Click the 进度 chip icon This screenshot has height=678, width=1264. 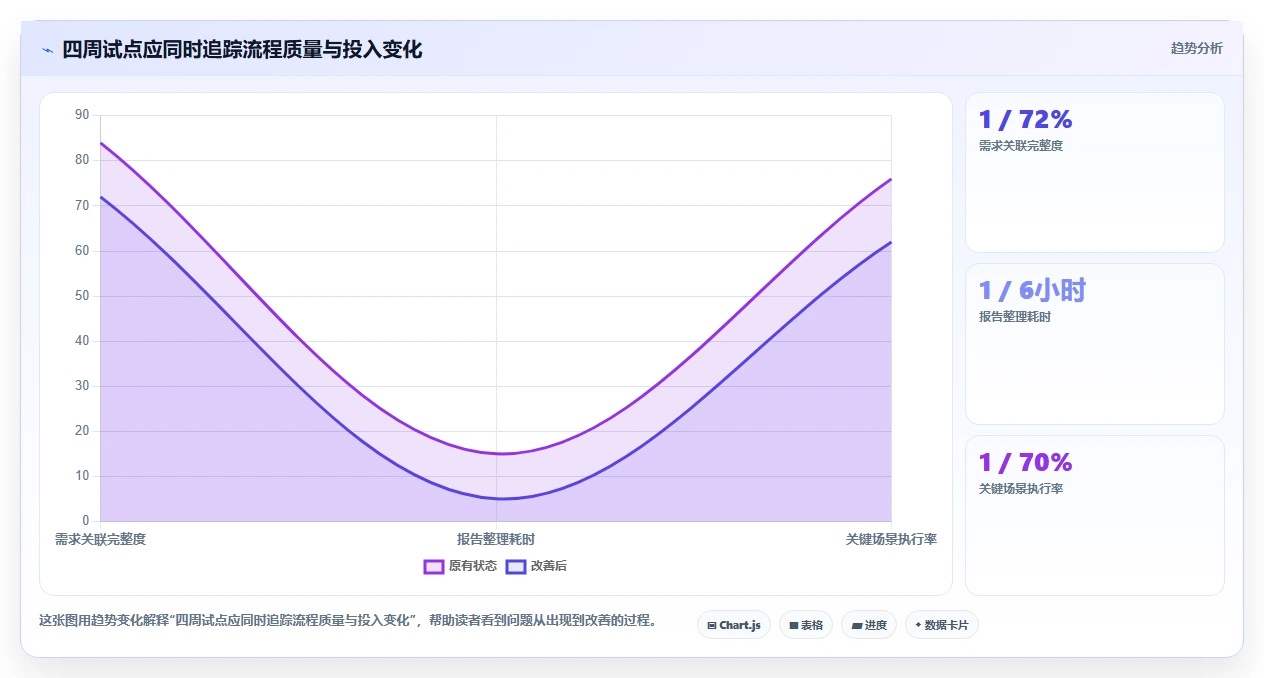[856, 625]
